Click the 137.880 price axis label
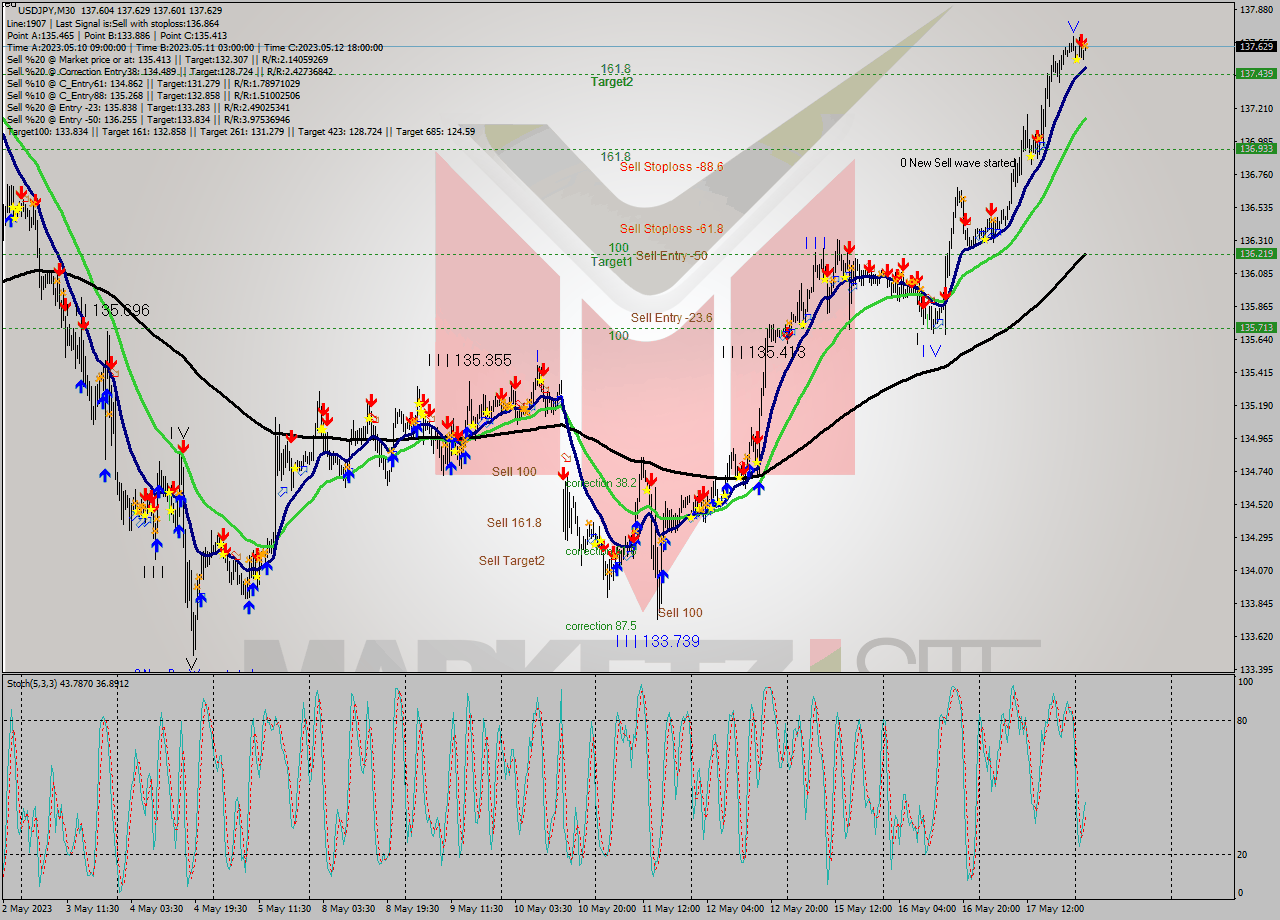The image size is (1280, 920). [1256, 9]
